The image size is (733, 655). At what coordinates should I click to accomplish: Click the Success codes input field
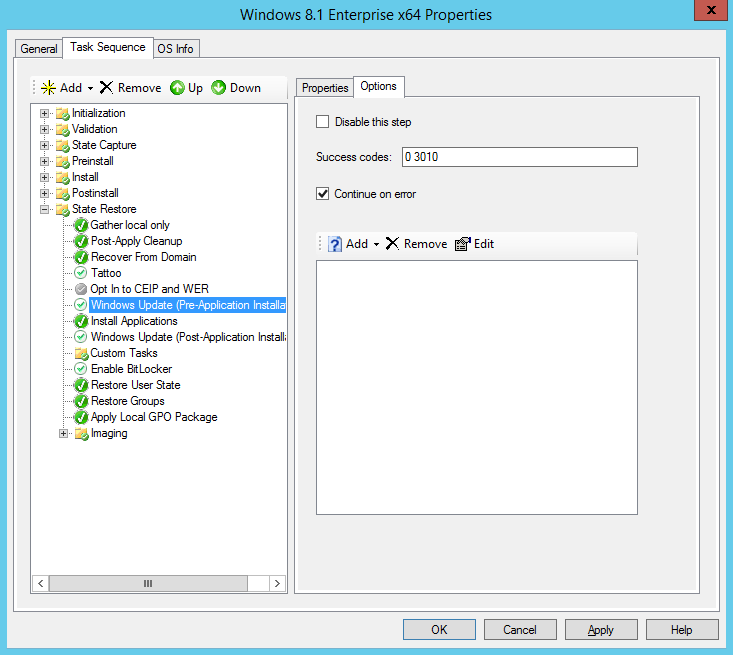click(x=519, y=157)
